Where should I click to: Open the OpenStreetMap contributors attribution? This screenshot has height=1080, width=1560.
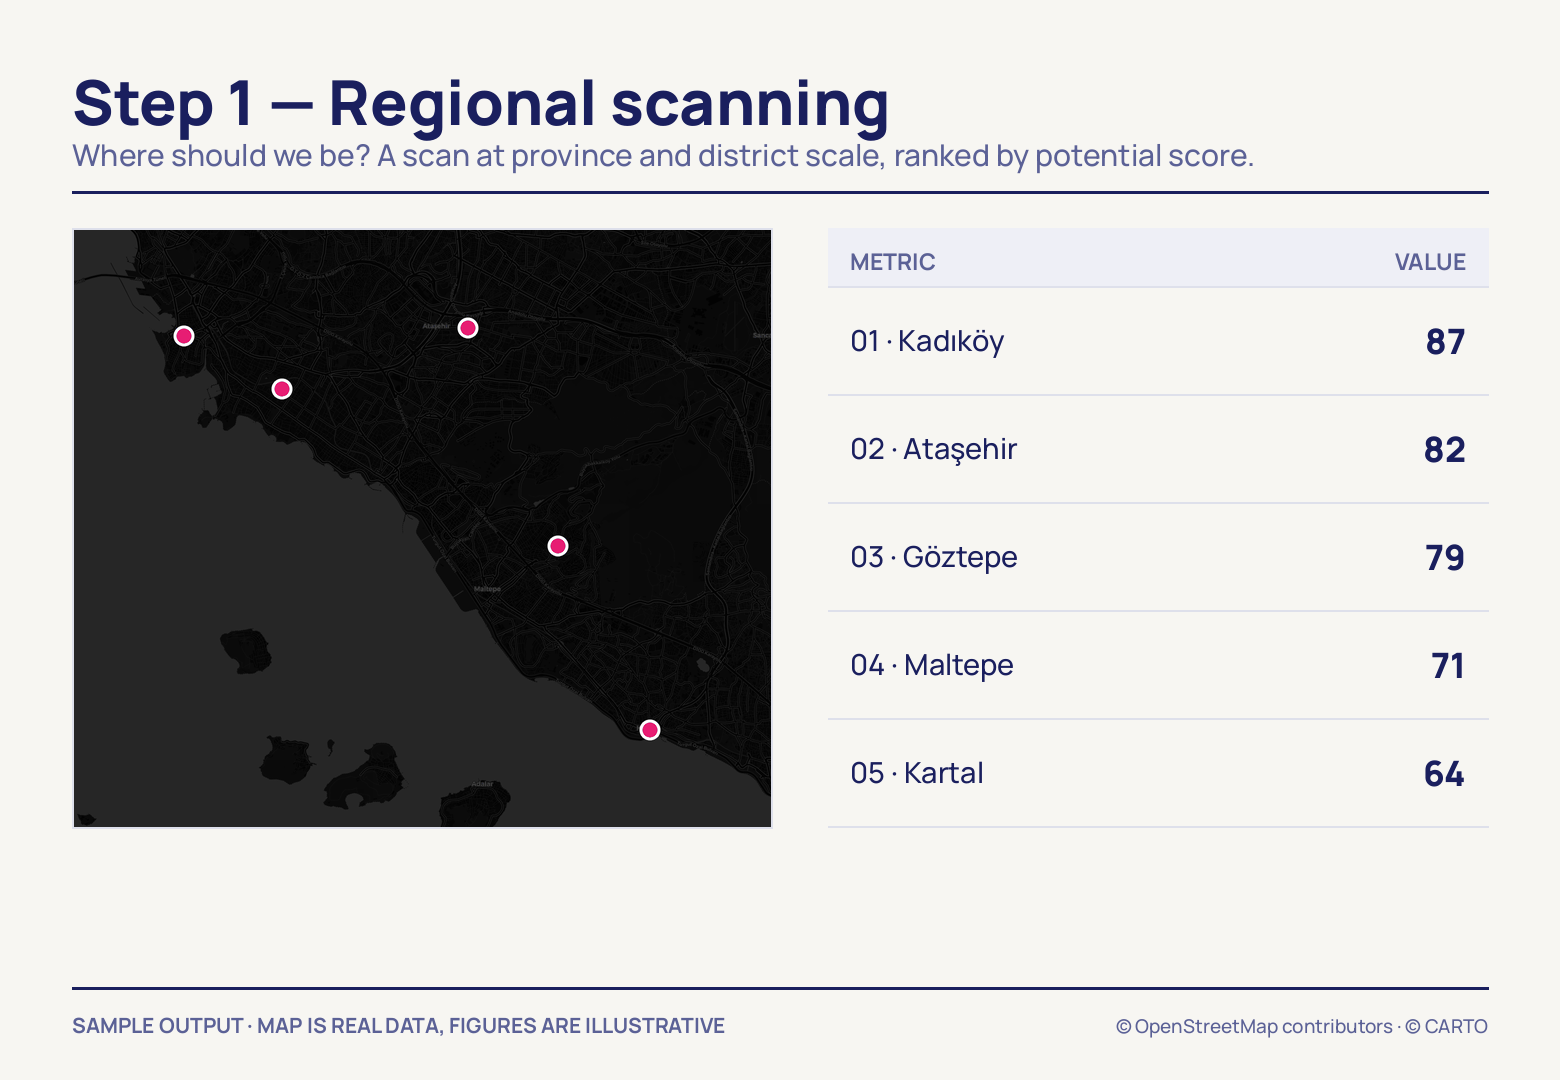[1254, 1026]
